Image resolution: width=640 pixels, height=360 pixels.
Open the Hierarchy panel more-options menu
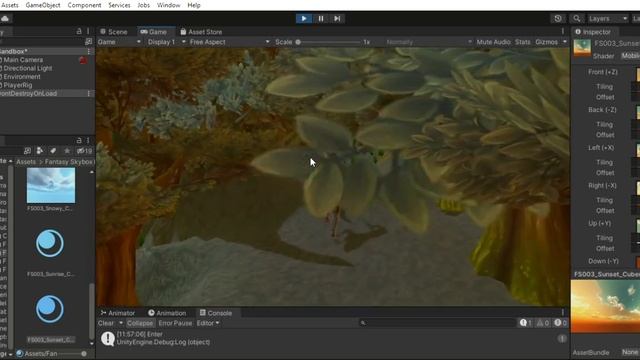pos(88,31)
